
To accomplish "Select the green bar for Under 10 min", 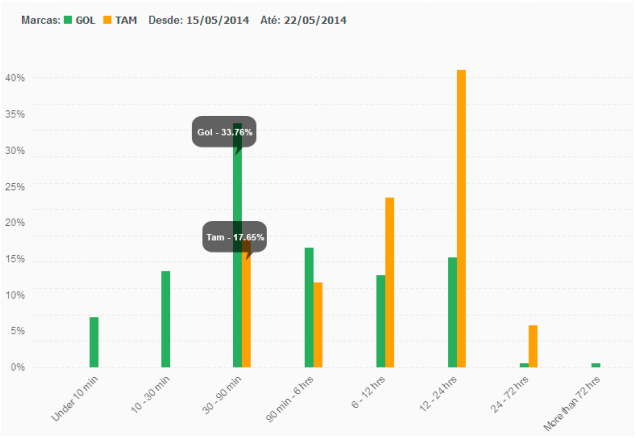I will 94,342.
